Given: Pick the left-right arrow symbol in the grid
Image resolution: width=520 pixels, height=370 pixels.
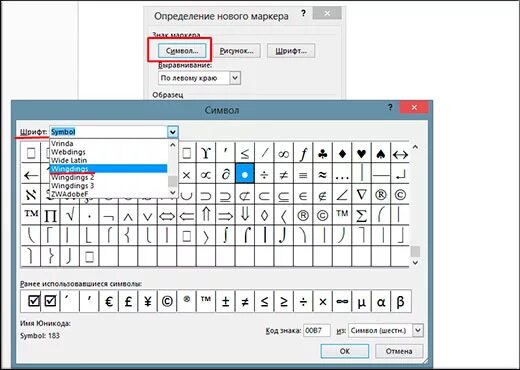Looking at the screenshot, I should 400,154.
